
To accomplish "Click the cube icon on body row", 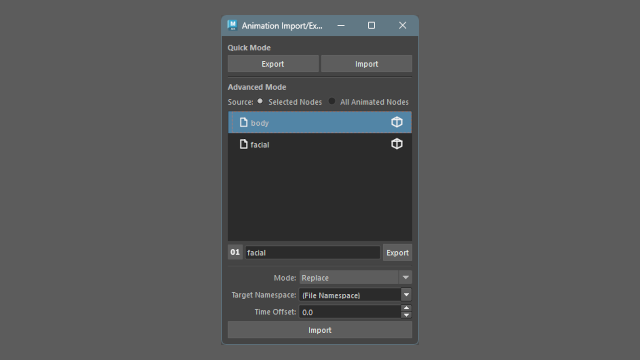I will pyautogui.click(x=397, y=122).
